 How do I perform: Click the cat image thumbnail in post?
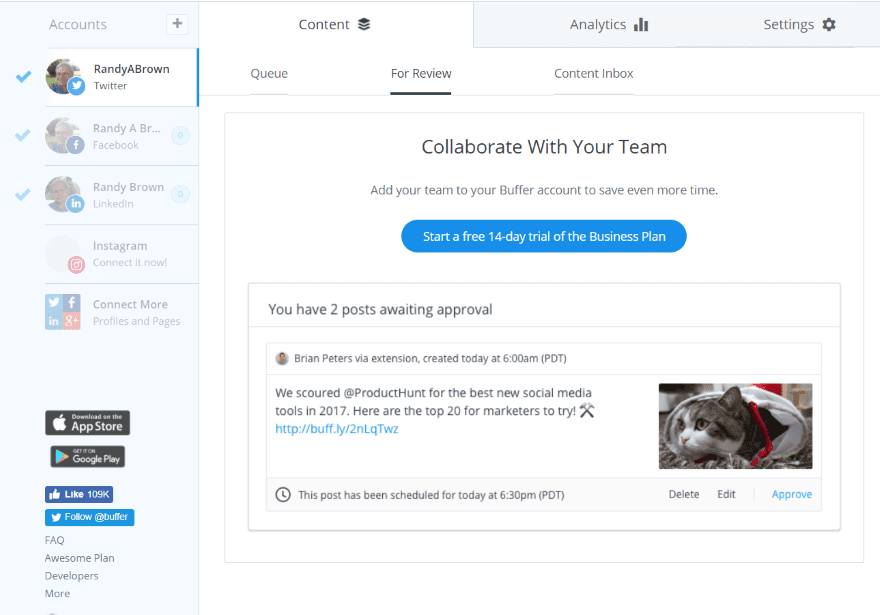pyautogui.click(x=735, y=426)
